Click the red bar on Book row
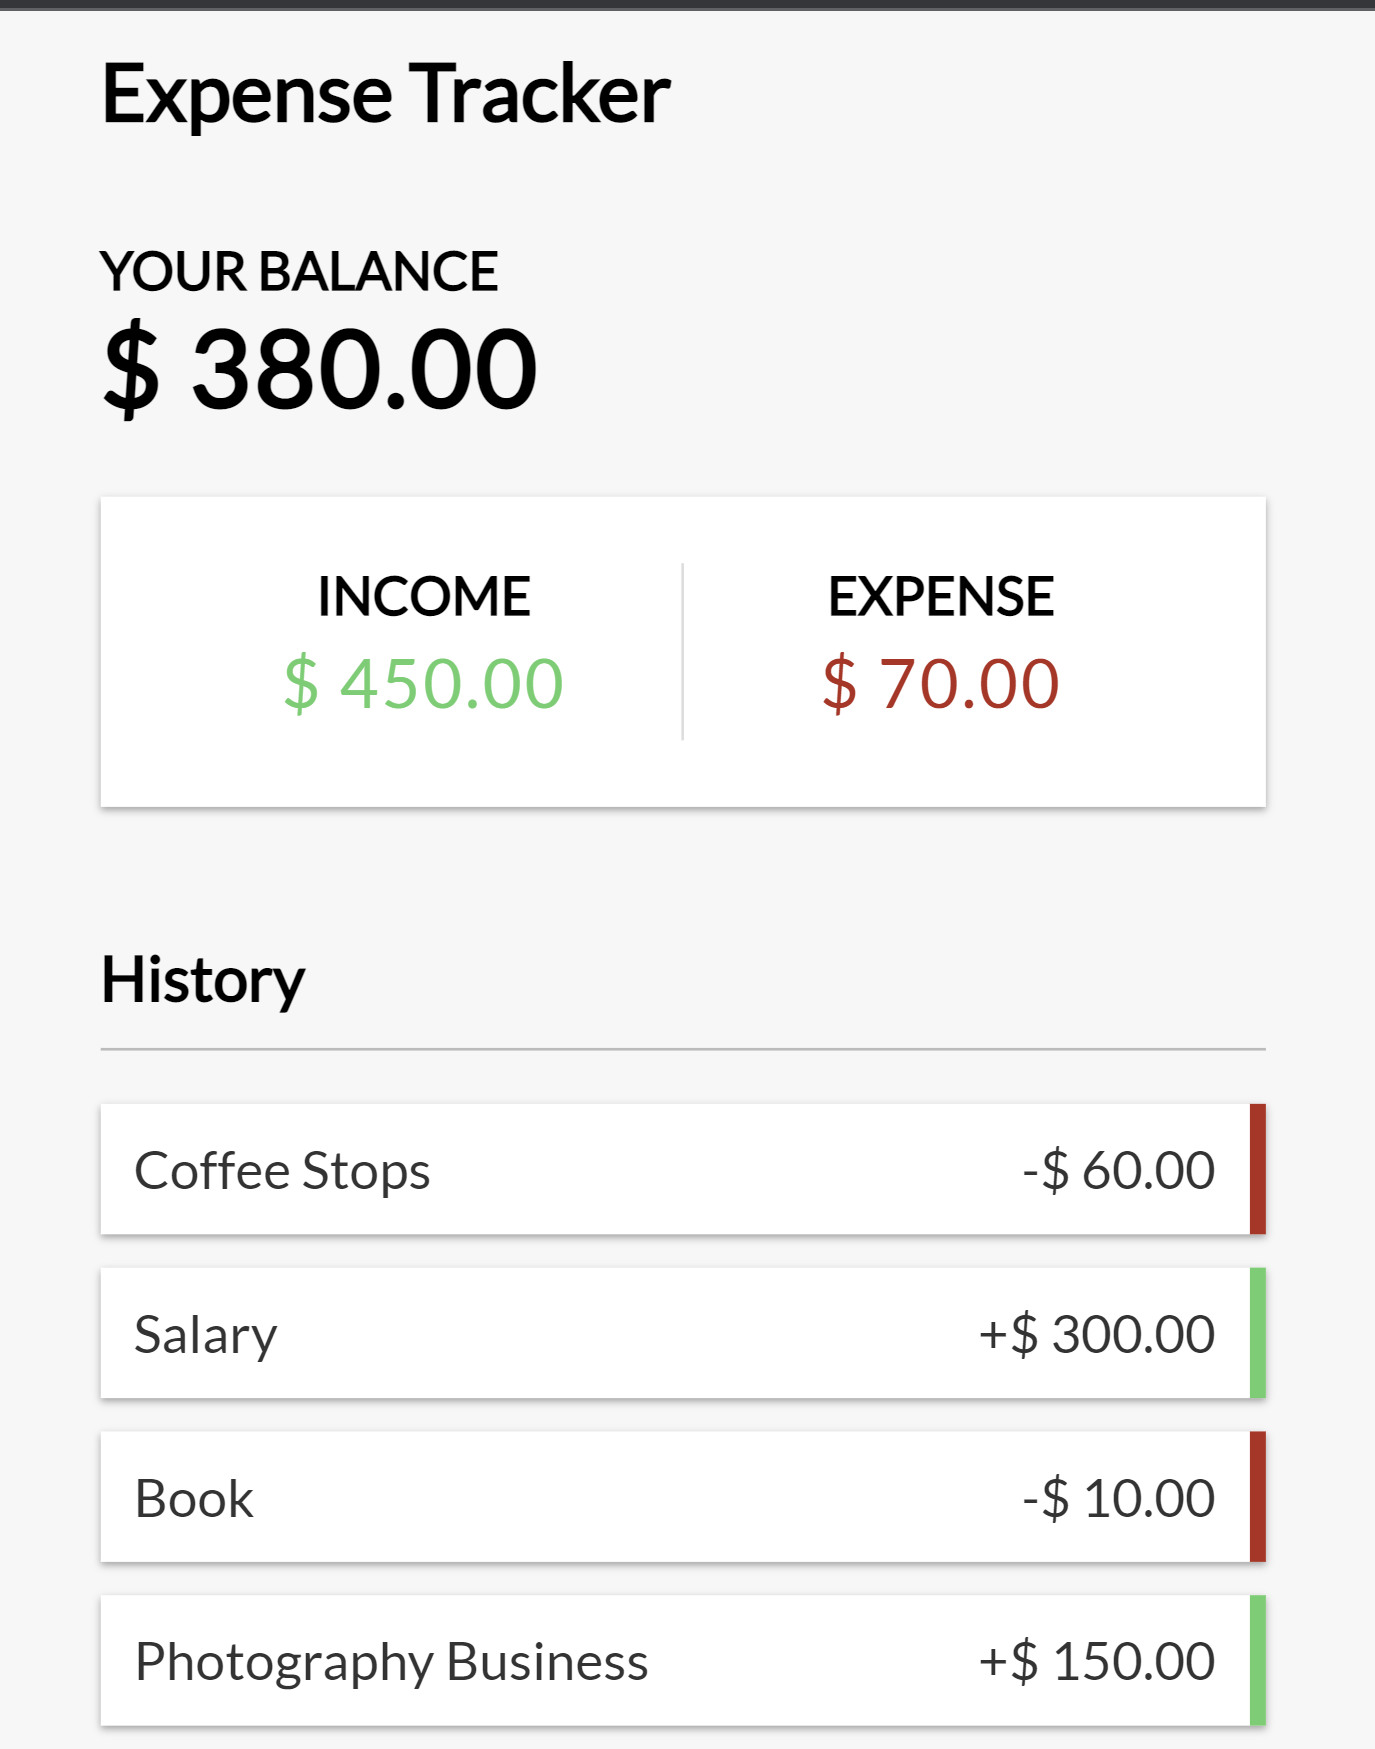This screenshot has width=1375, height=1749. coord(1258,1497)
